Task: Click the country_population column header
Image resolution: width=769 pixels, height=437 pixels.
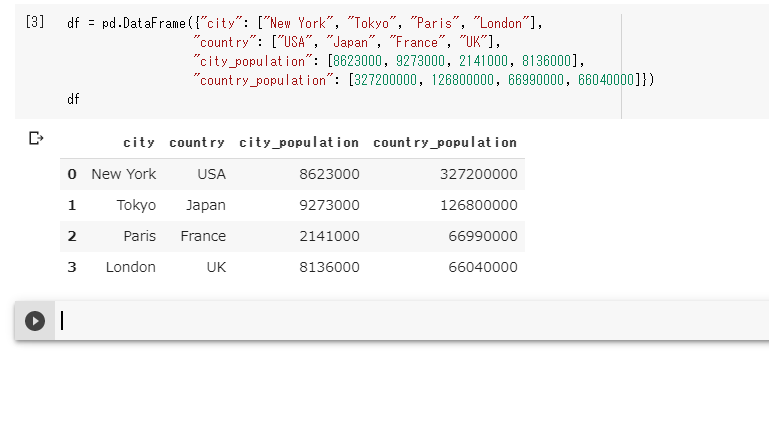Action: (445, 143)
